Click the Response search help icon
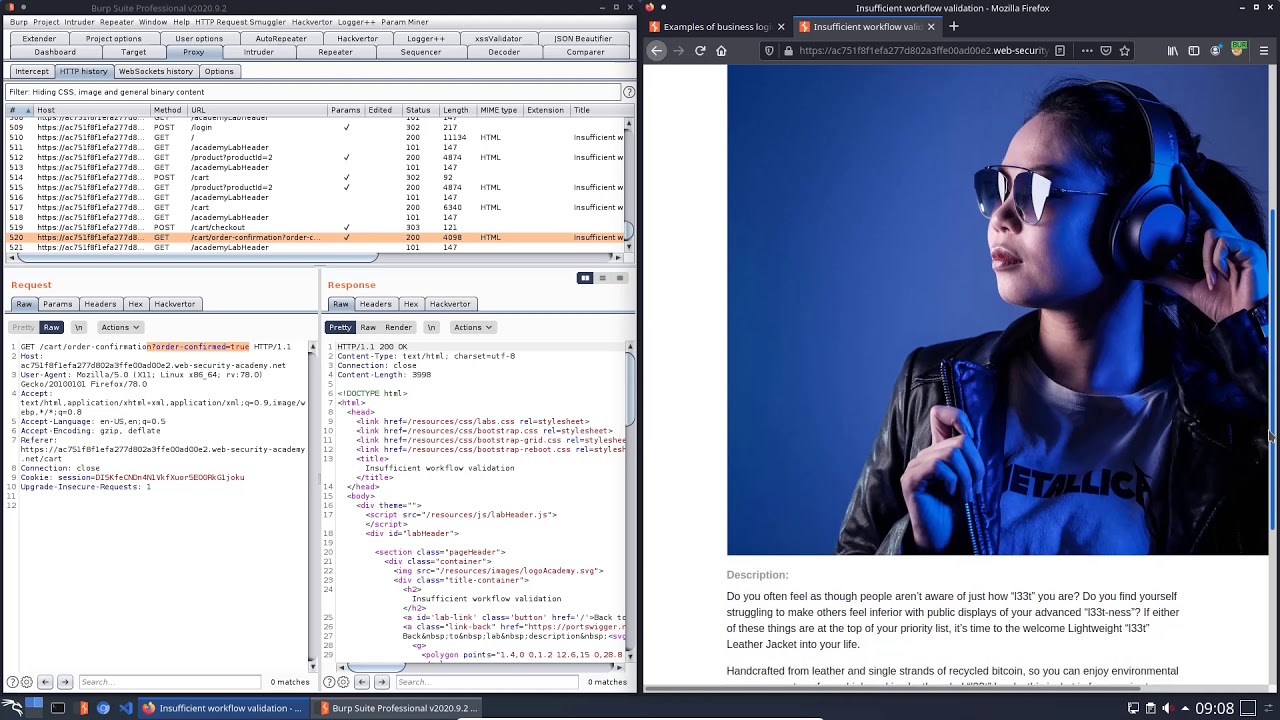Screen dimensions: 1280x720 (329, 682)
